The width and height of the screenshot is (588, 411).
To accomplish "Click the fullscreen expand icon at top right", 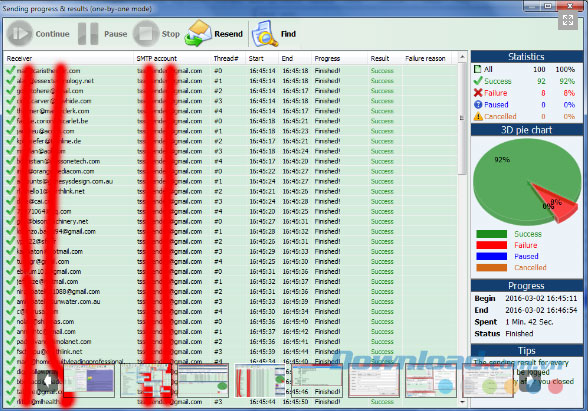I will coord(568,20).
